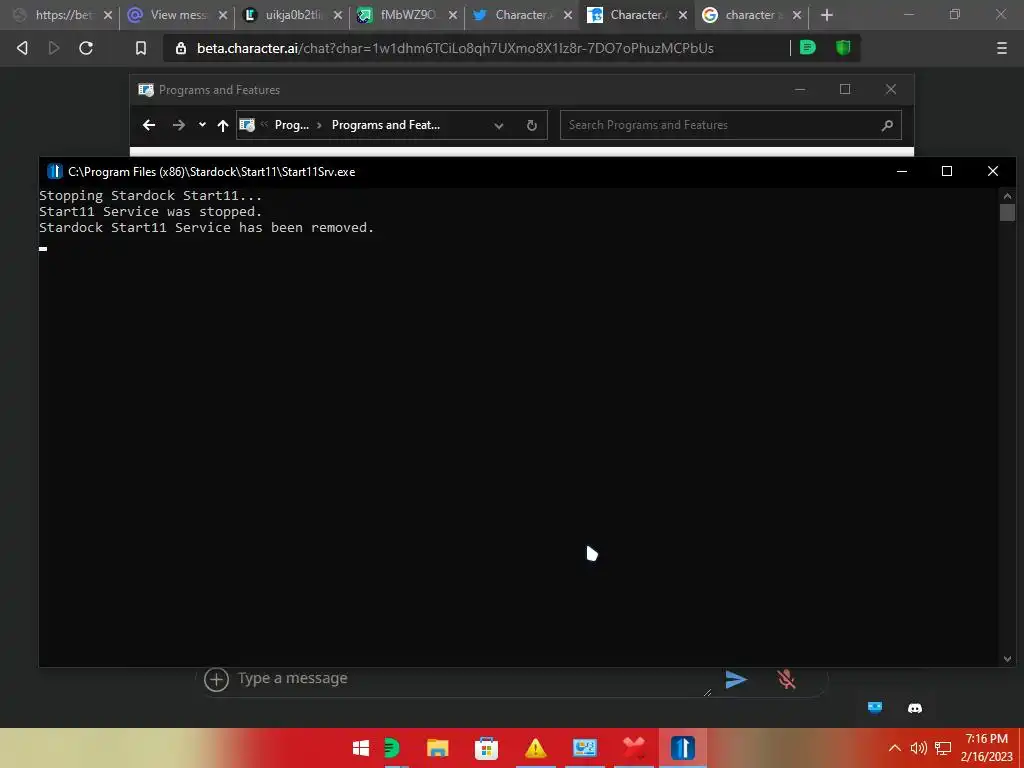
Task: Click the plus attach button beside message box
Action: (216, 679)
